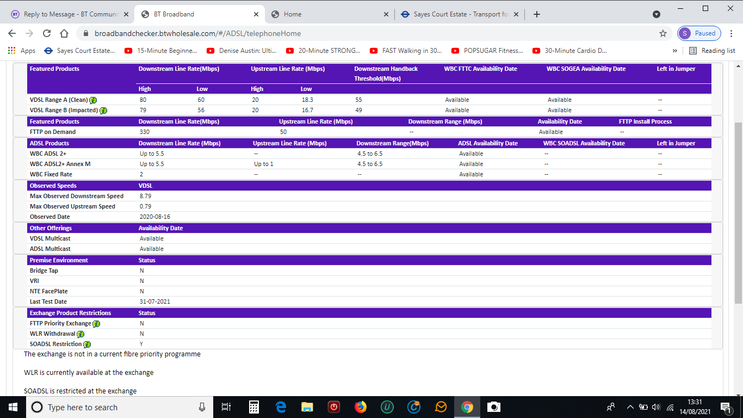Select the BT Broadband tab

[x=199, y=14]
